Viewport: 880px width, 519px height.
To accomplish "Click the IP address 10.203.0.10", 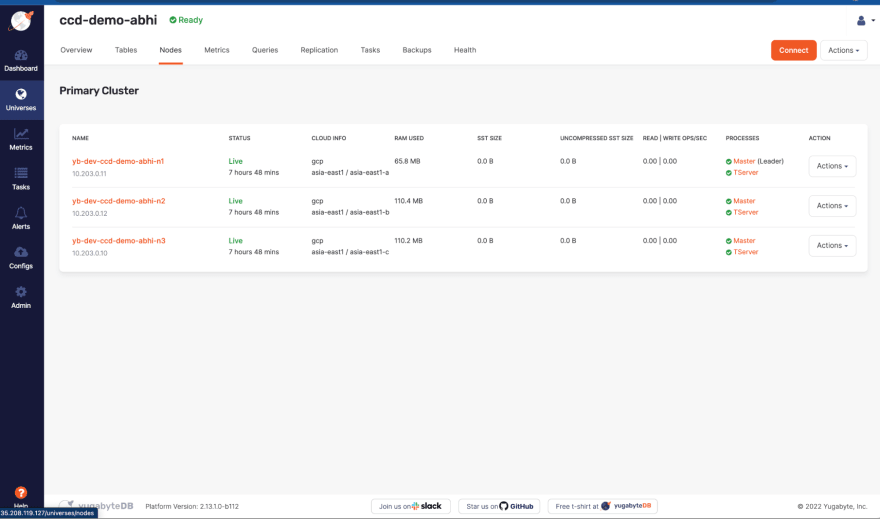I will coord(90,254).
